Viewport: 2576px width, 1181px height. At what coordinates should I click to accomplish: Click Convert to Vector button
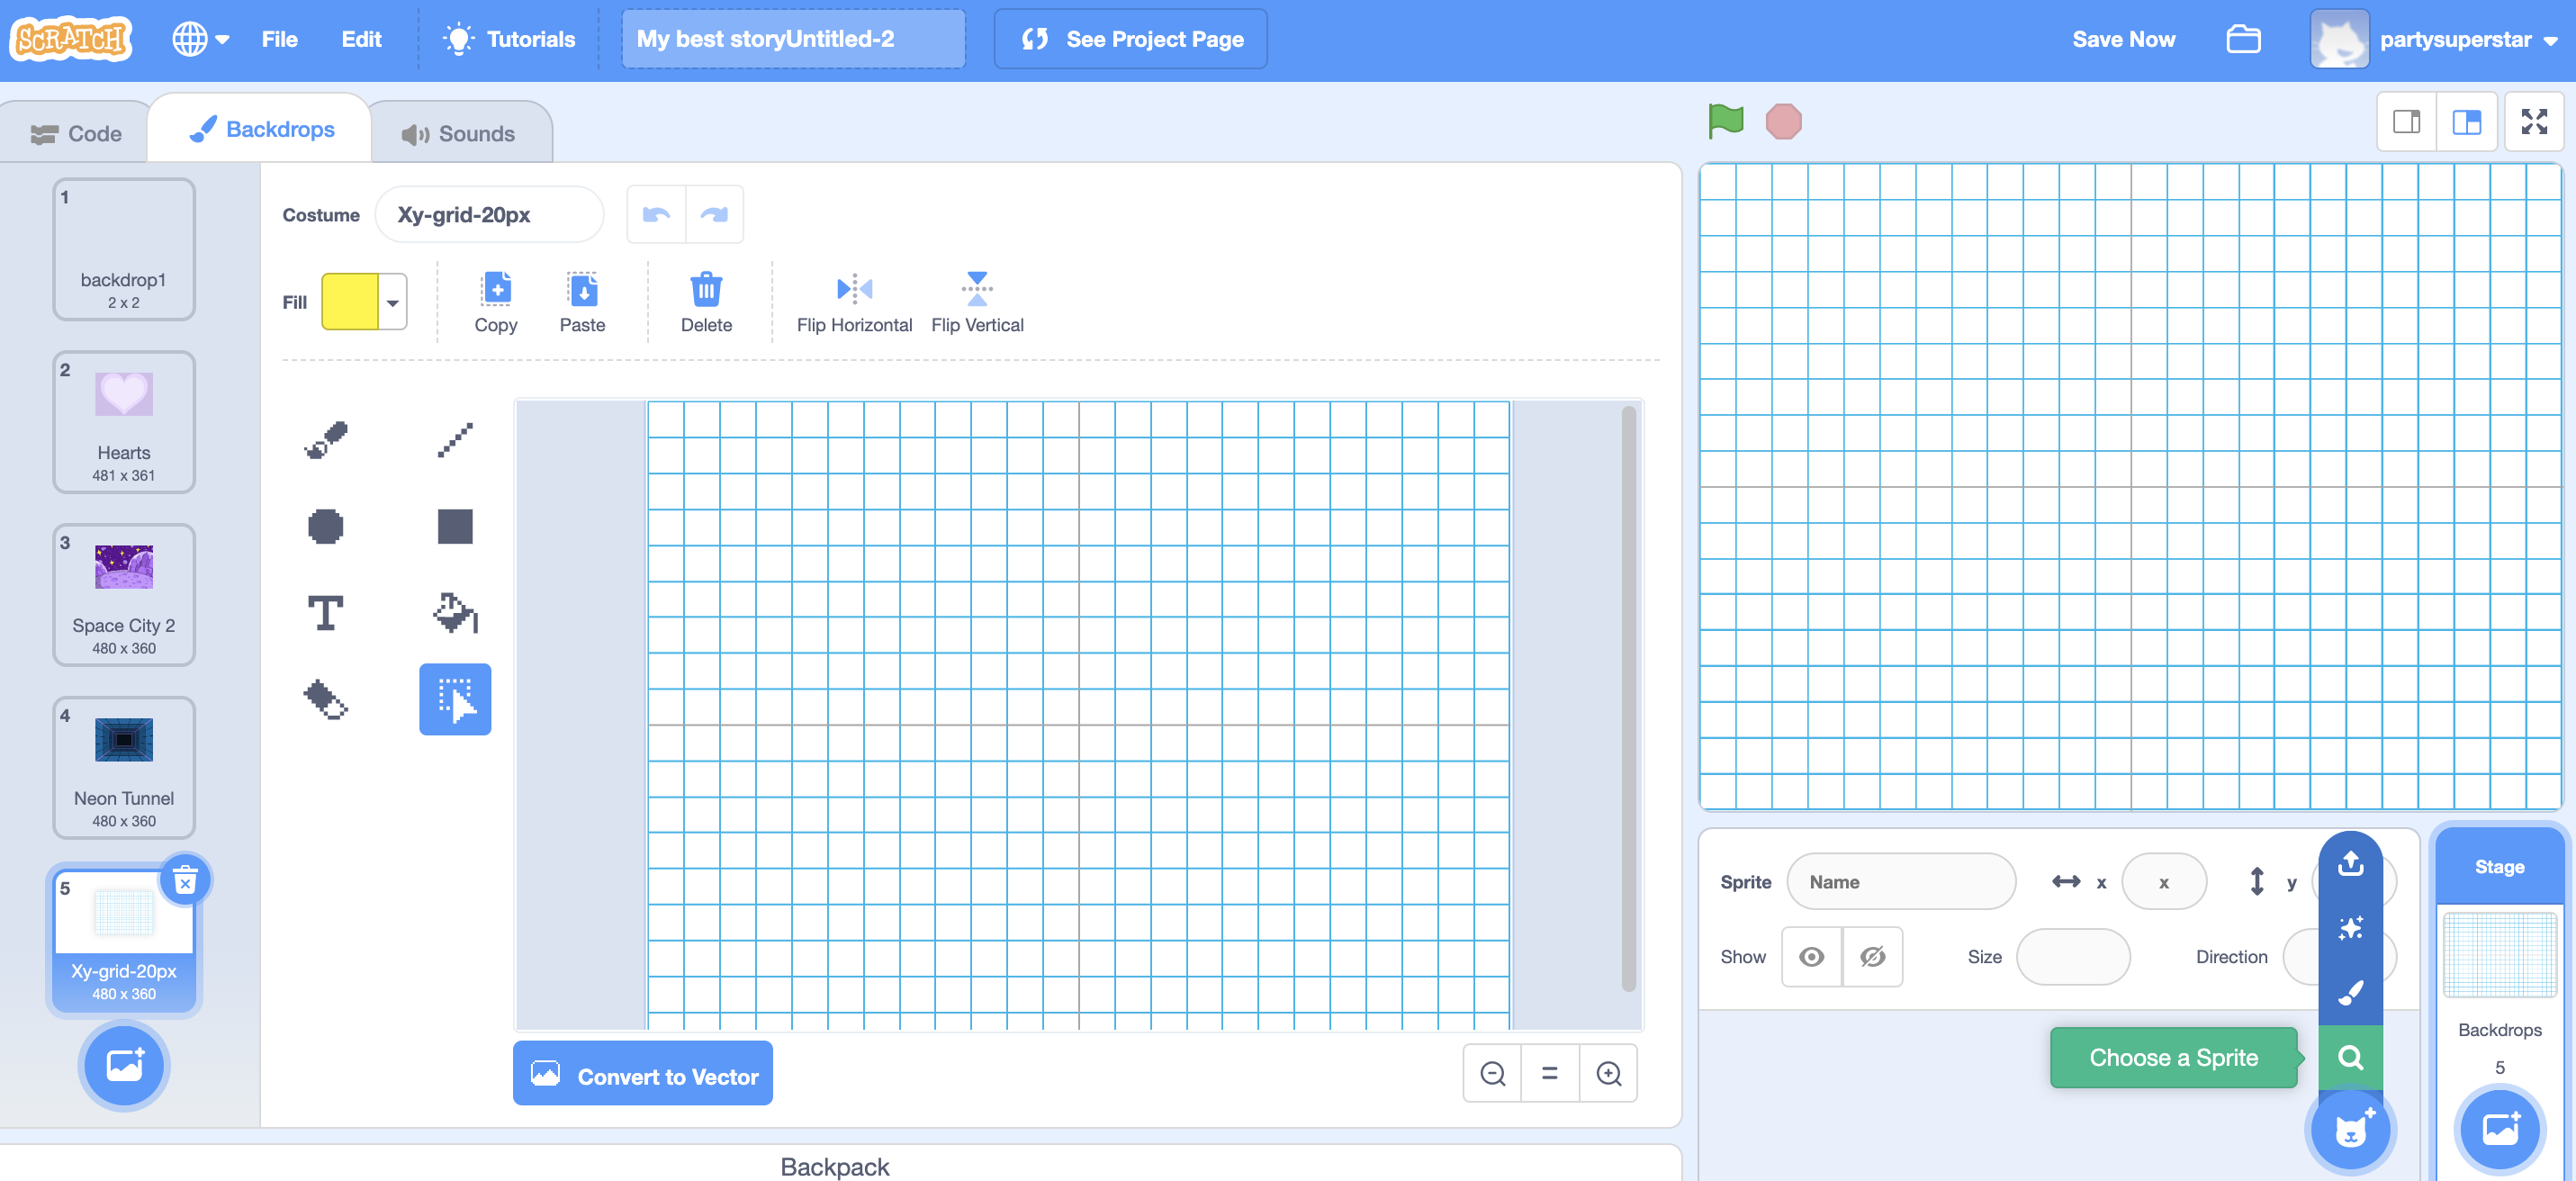tap(643, 1075)
